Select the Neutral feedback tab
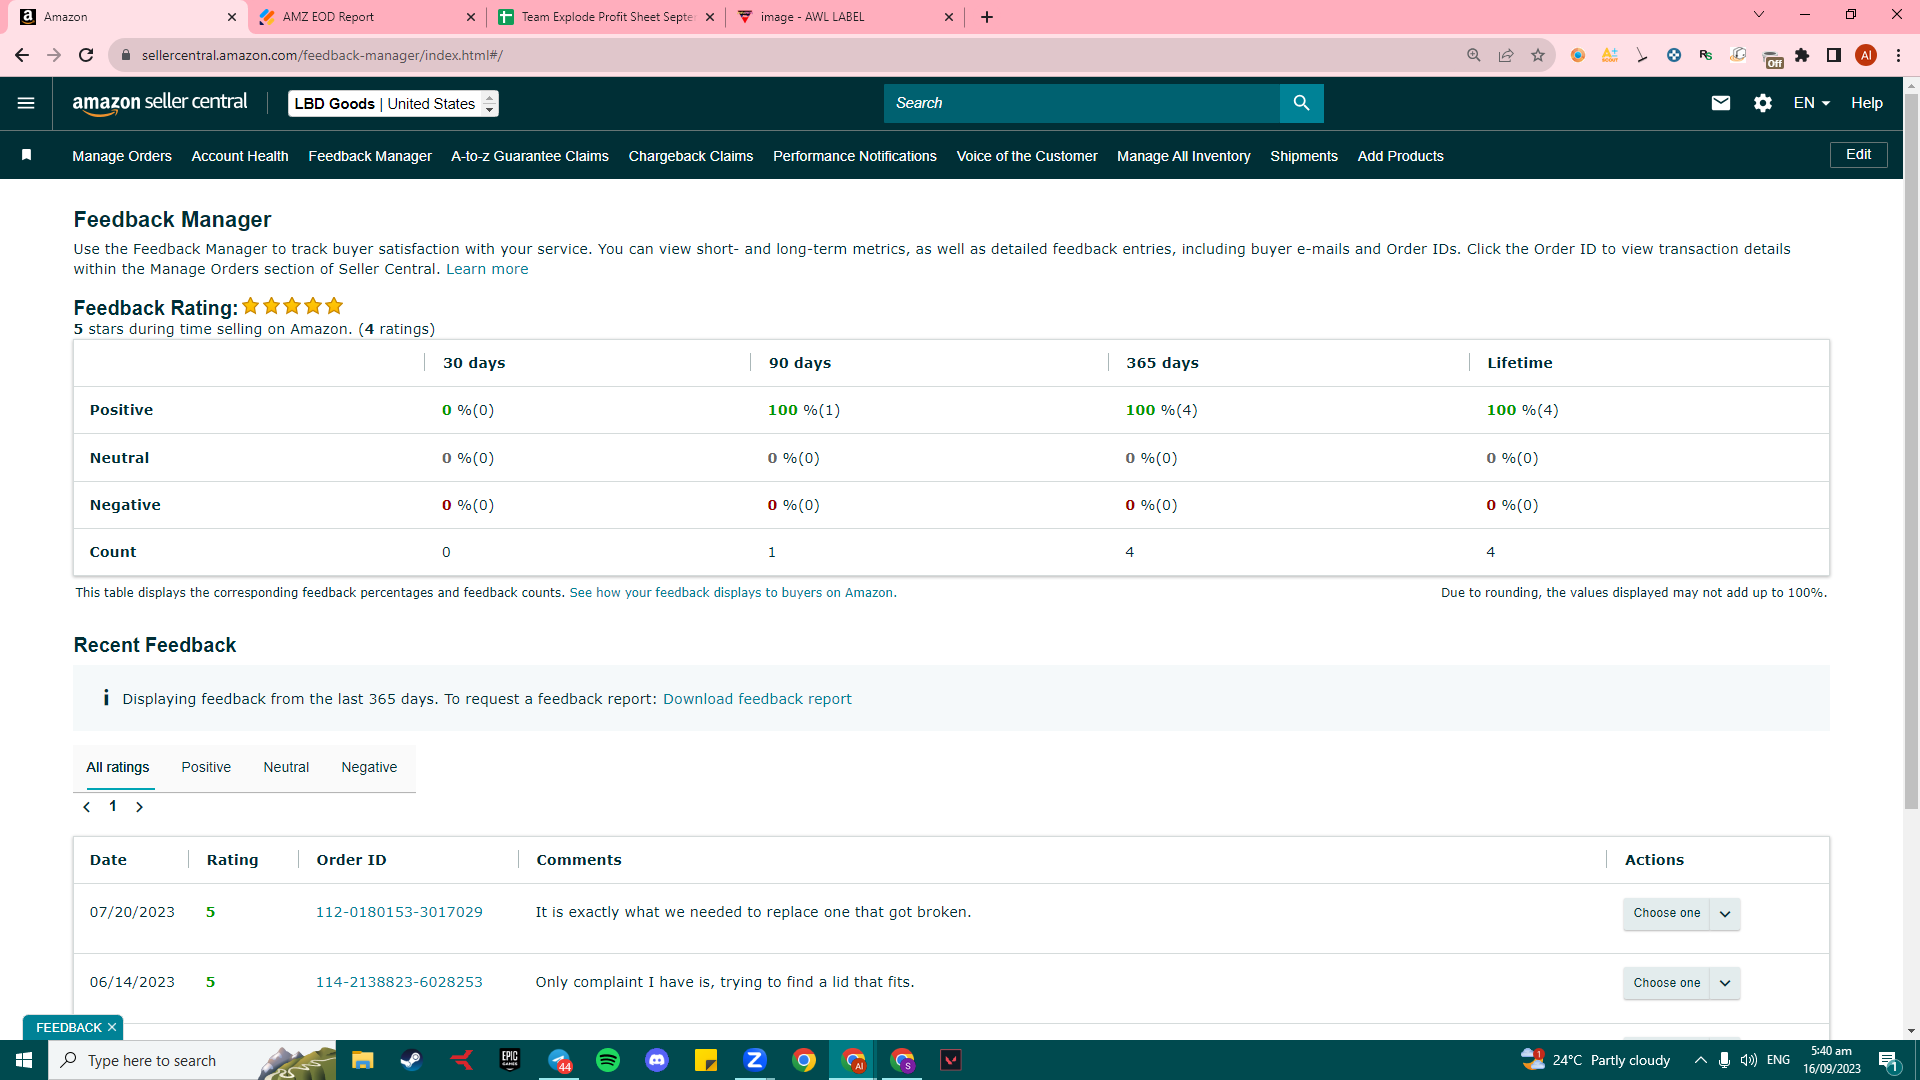The width and height of the screenshot is (1920, 1080). pos(286,767)
